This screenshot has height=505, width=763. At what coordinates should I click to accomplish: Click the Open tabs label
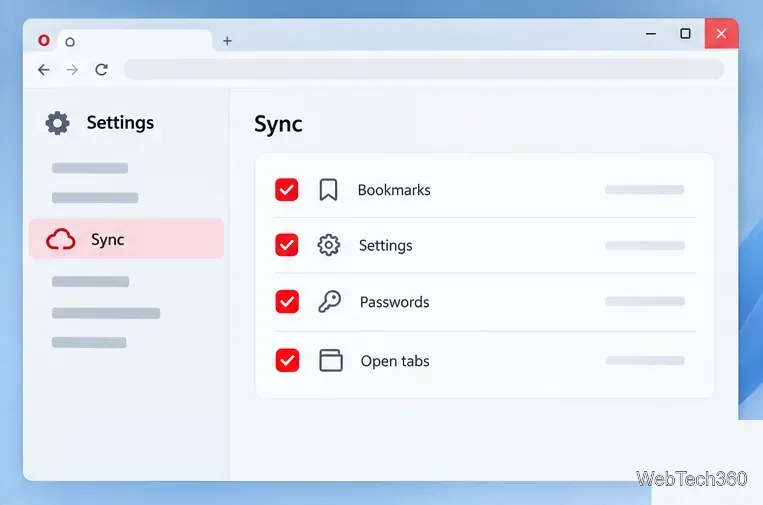(395, 361)
